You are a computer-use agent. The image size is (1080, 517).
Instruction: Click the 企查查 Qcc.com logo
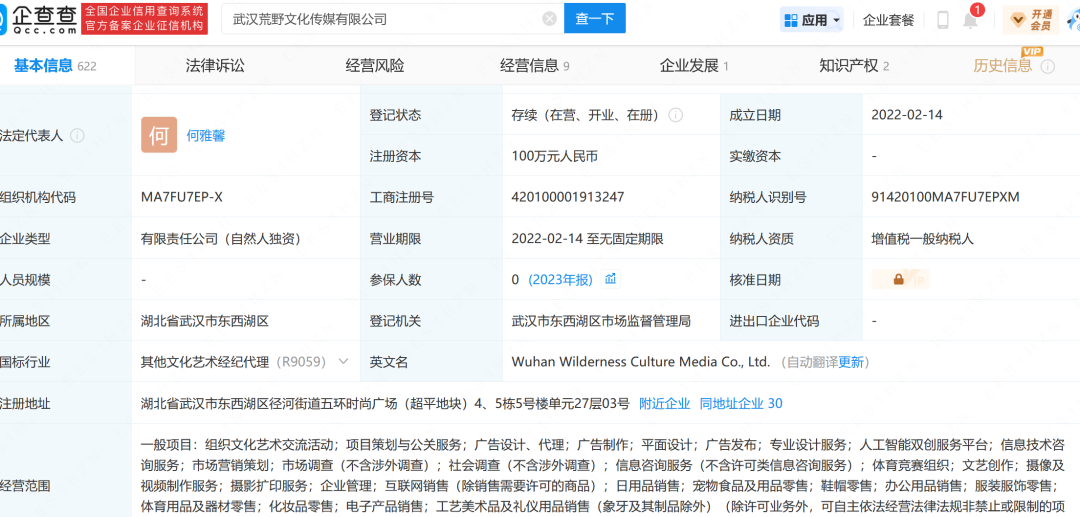coord(39,19)
